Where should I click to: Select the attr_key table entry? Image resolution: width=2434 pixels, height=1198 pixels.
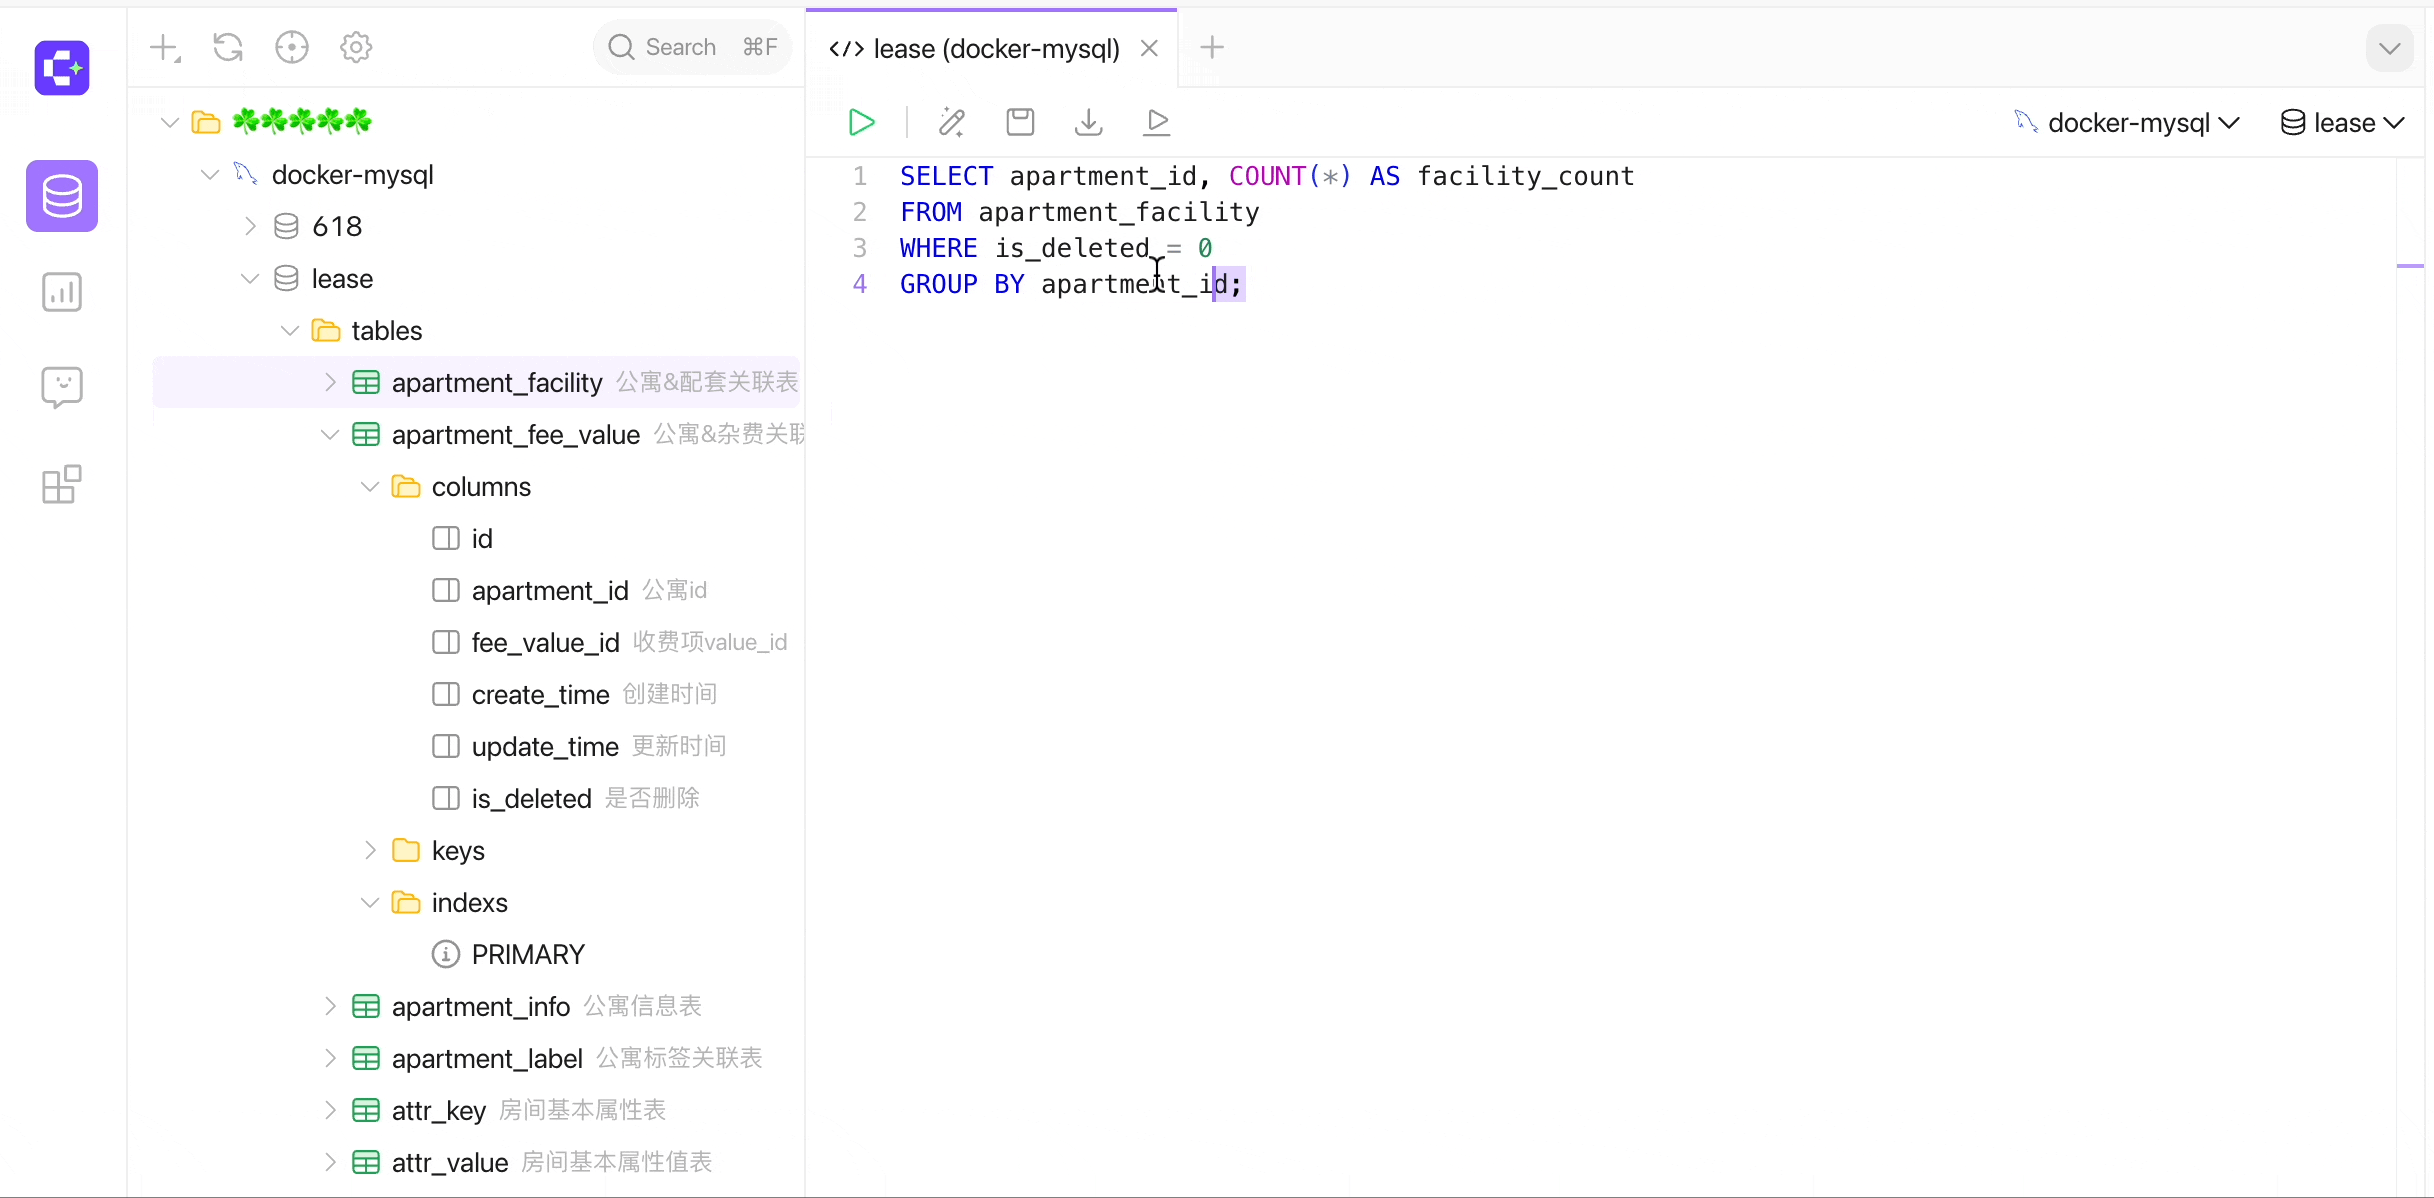coord(441,1110)
